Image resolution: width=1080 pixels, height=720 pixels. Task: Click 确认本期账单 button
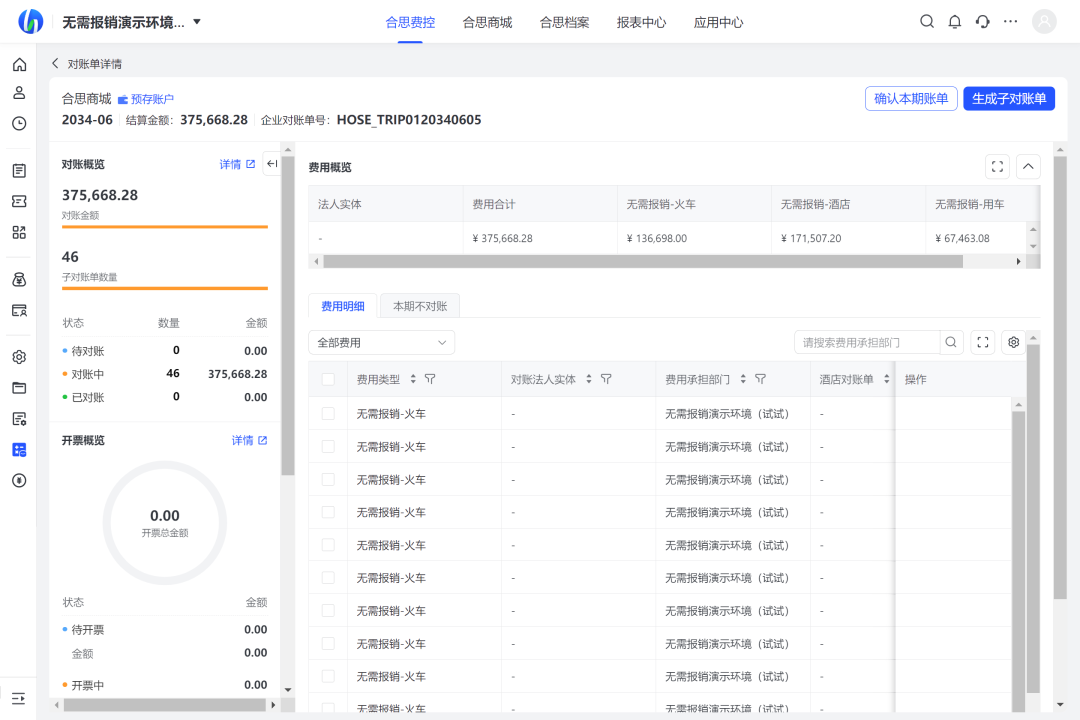pyautogui.click(x=911, y=99)
